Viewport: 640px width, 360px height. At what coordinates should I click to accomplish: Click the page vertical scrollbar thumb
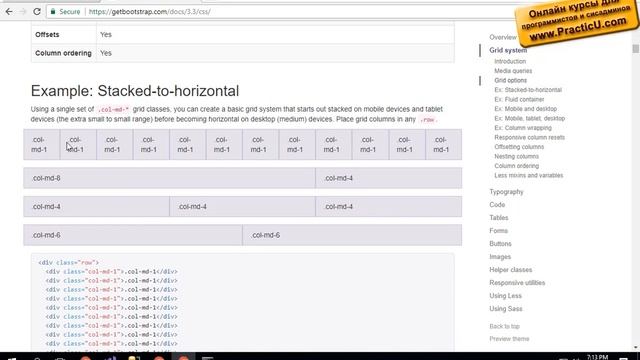point(636,49)
